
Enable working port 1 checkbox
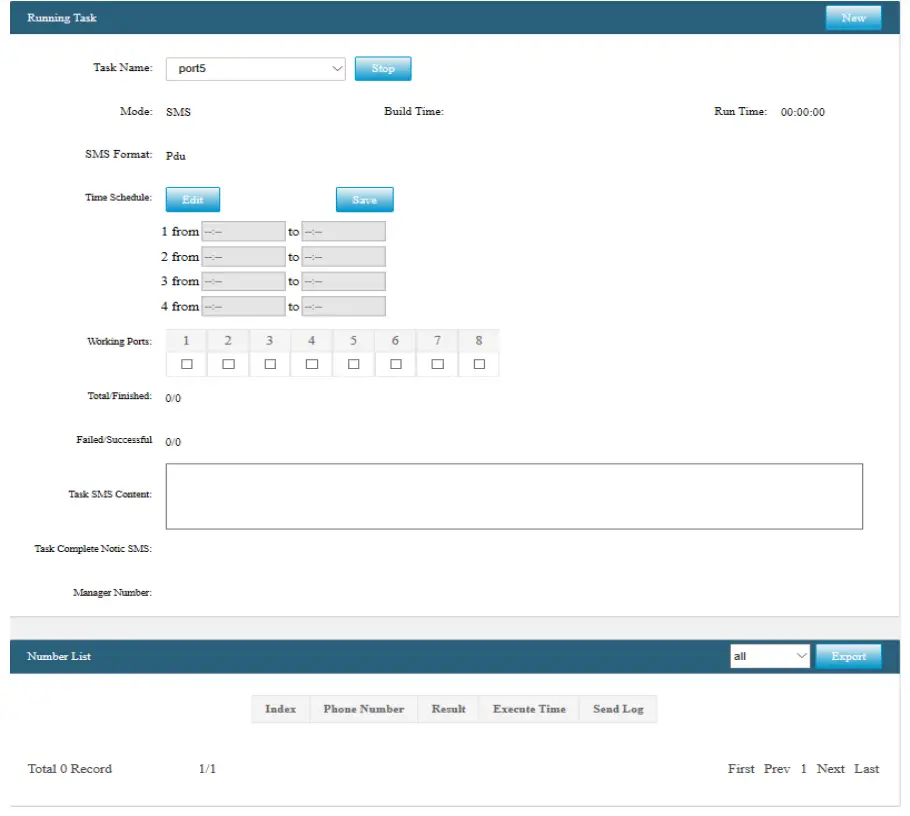coord(186,364)
